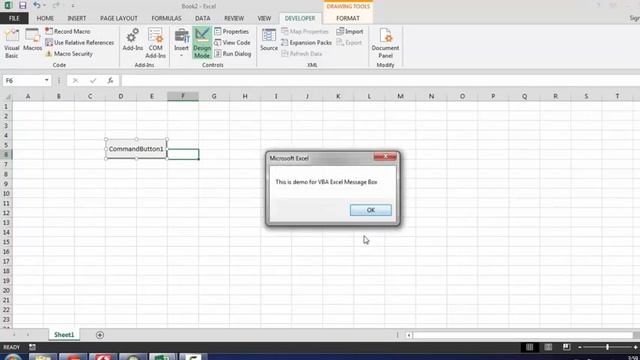Start Record Macro

point(68,31)
